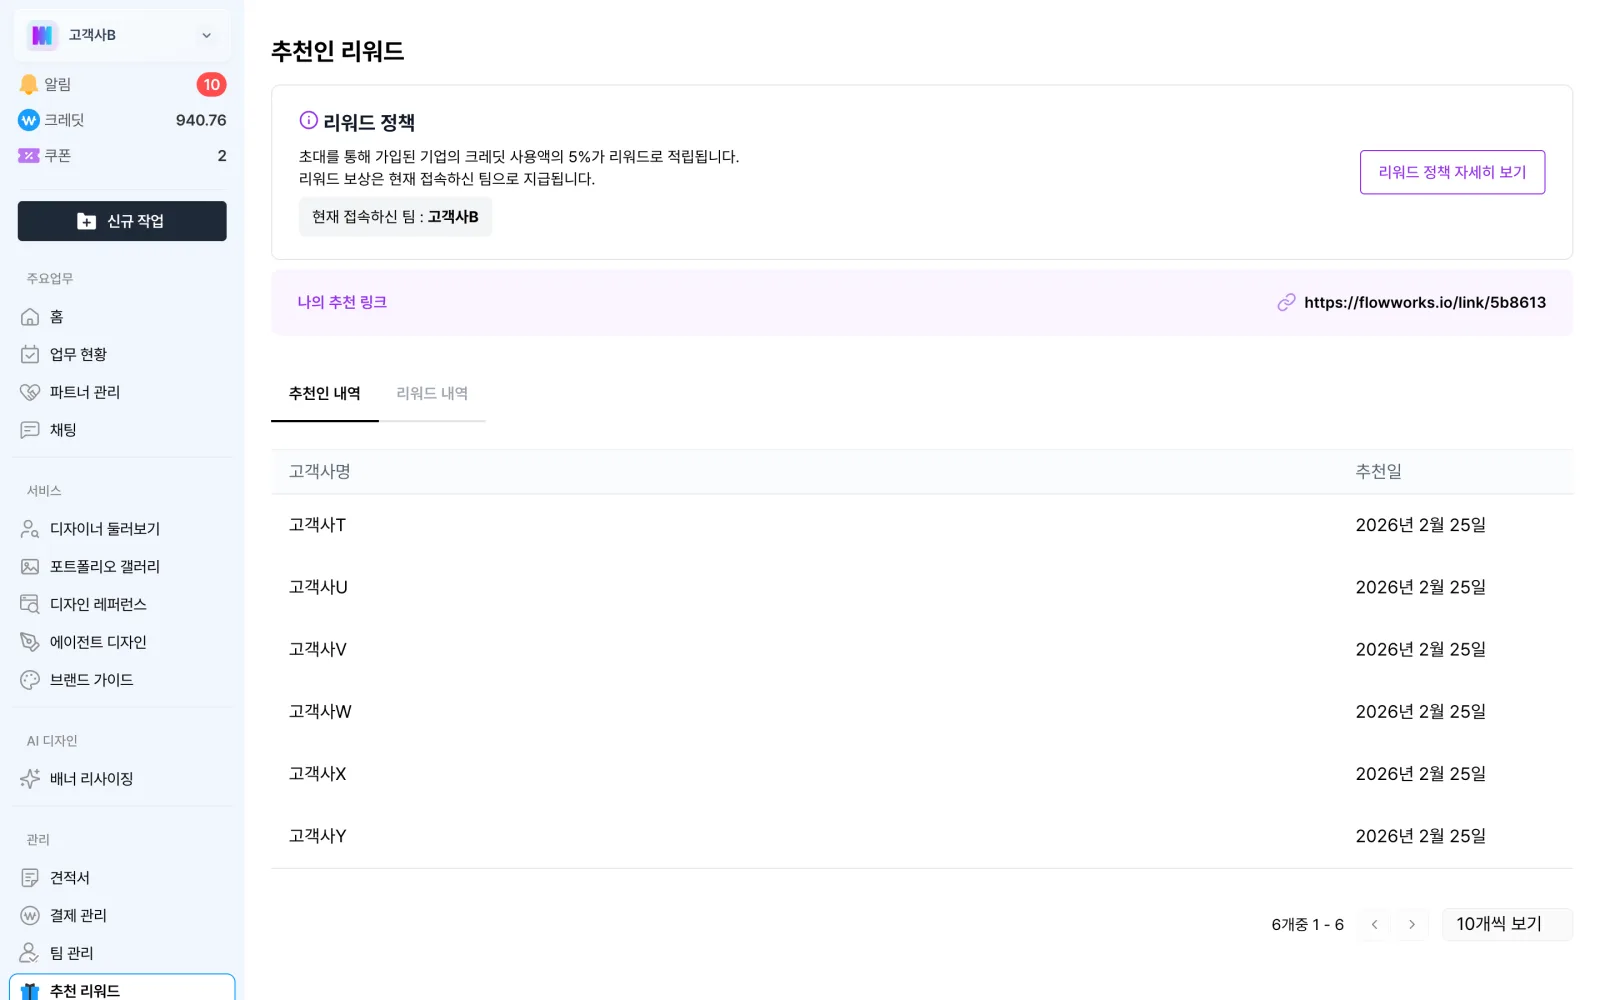Click the 신규 작업 button

(x=122, y=221)
